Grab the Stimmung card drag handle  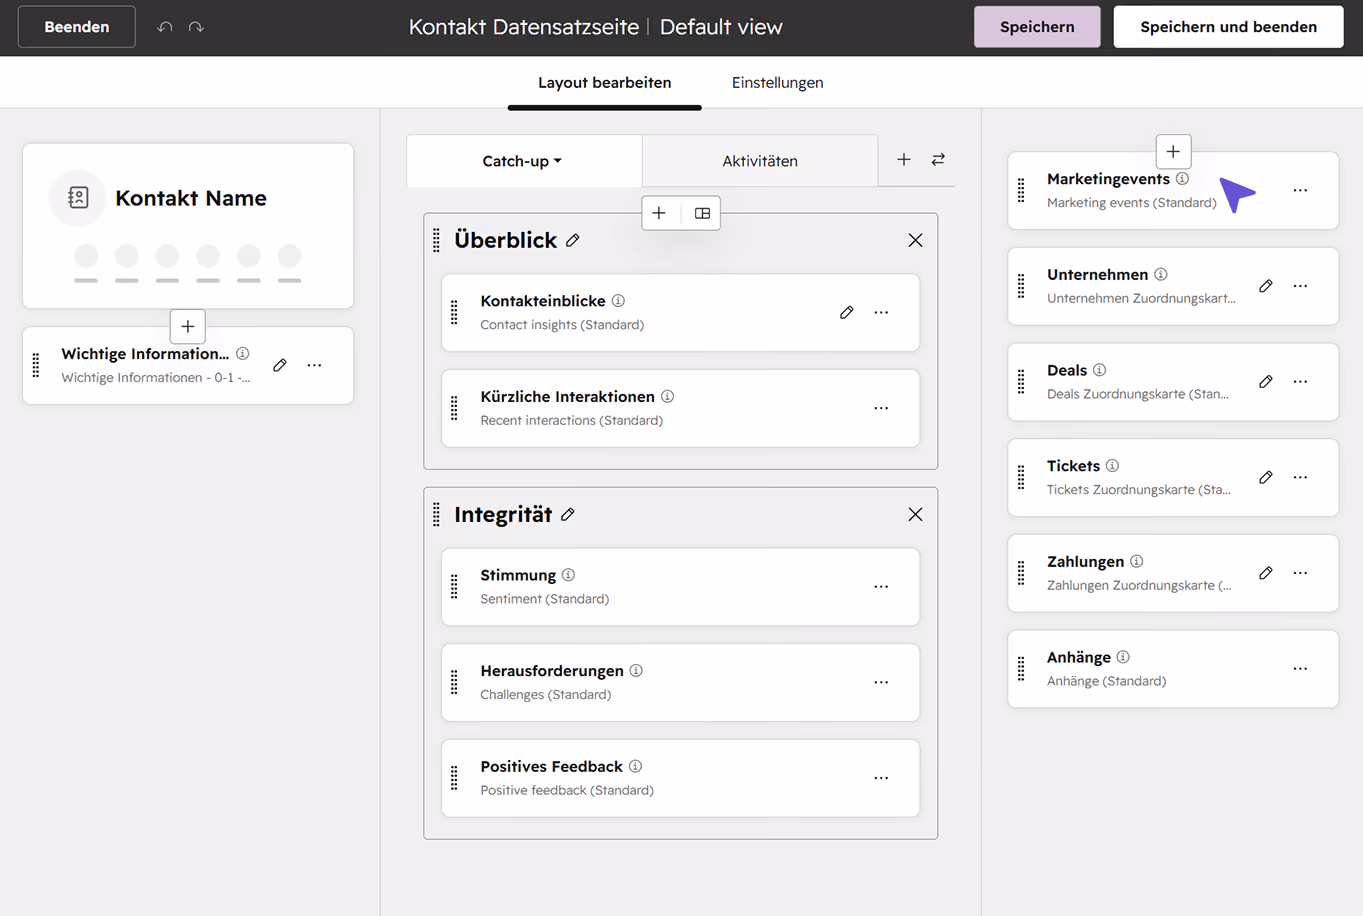[x=454, y=587]
